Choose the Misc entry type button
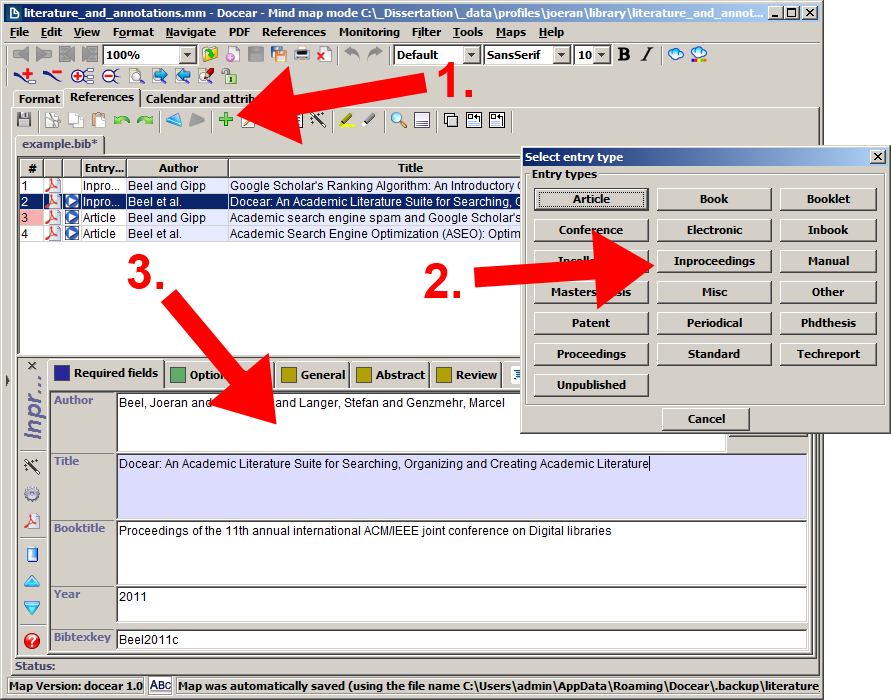Image resolution: width=891 pixels, height=700 pixels. [x=714, y=292]
